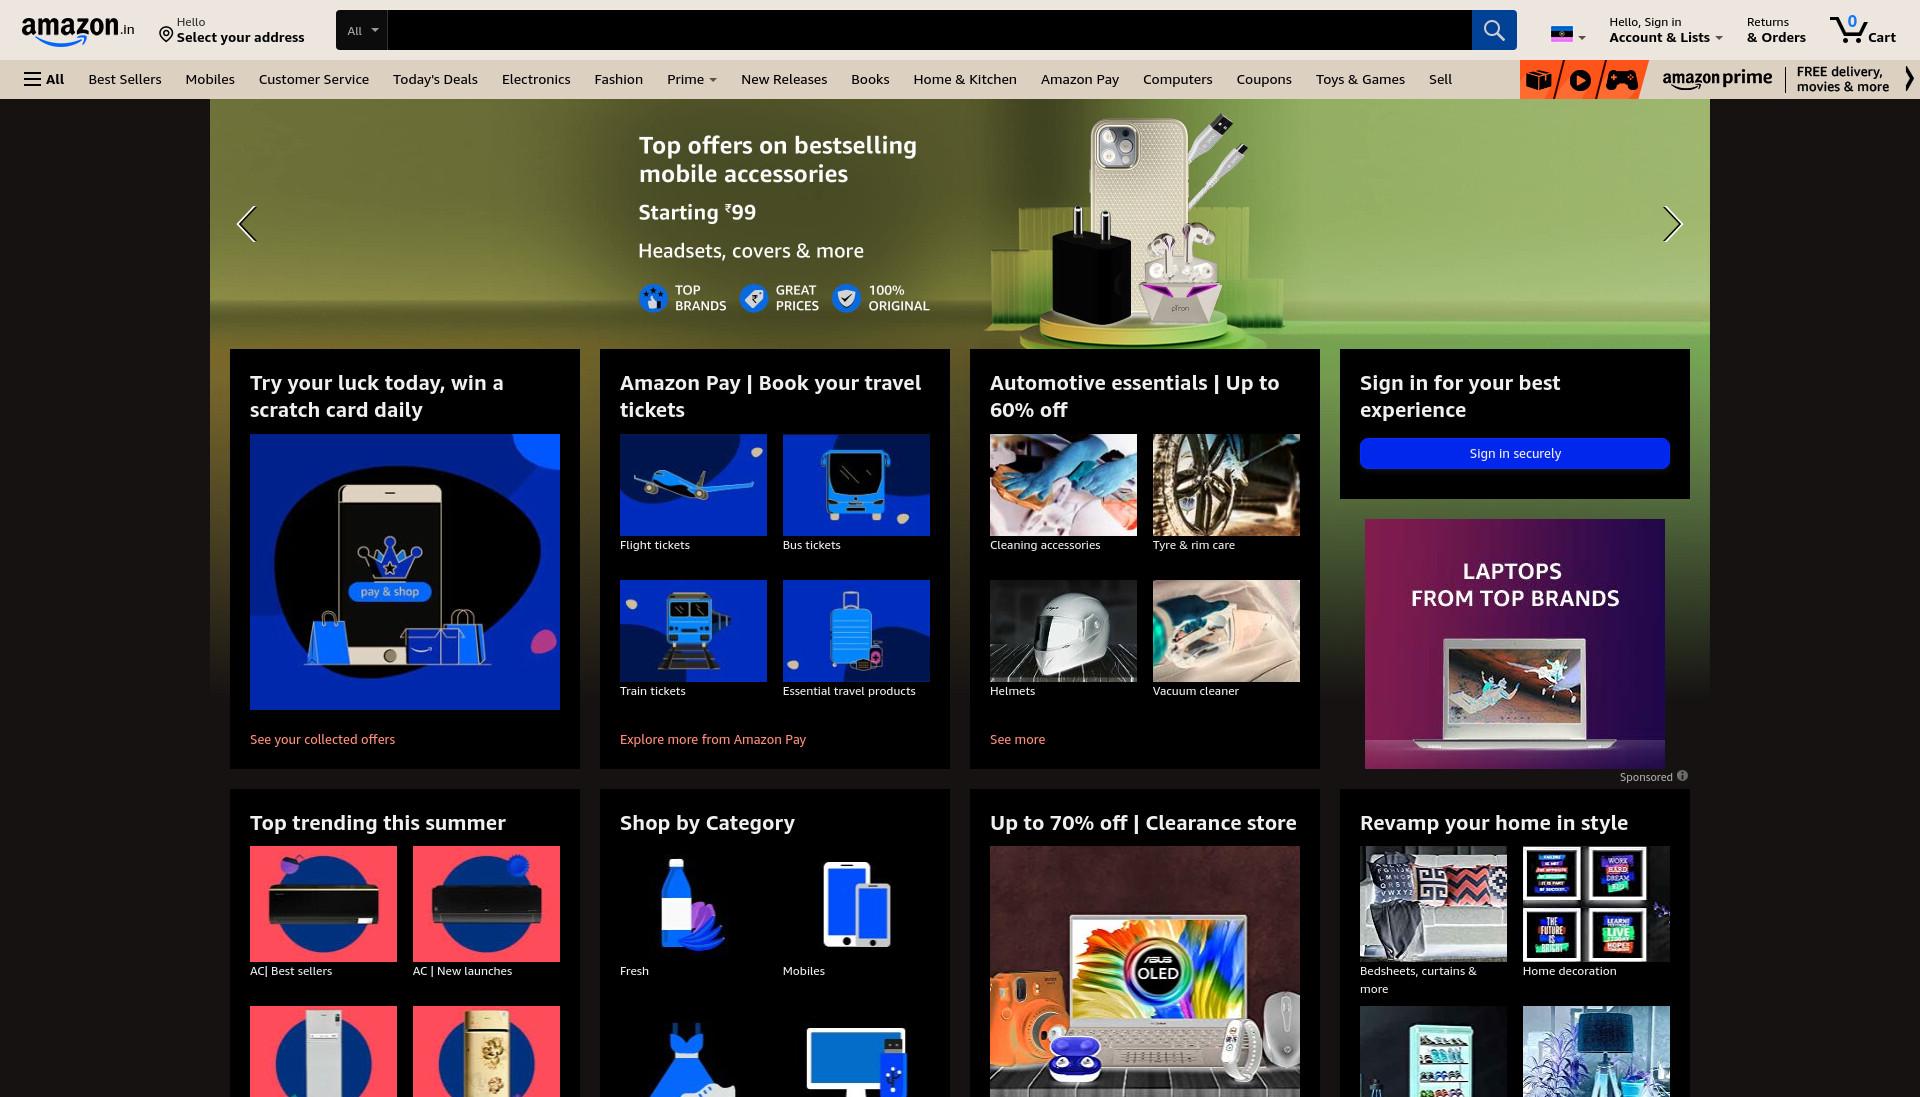Open Best Sellers in navigation bar
The height and width of the screenshot is (1097, 1920).
pos(125,79)
